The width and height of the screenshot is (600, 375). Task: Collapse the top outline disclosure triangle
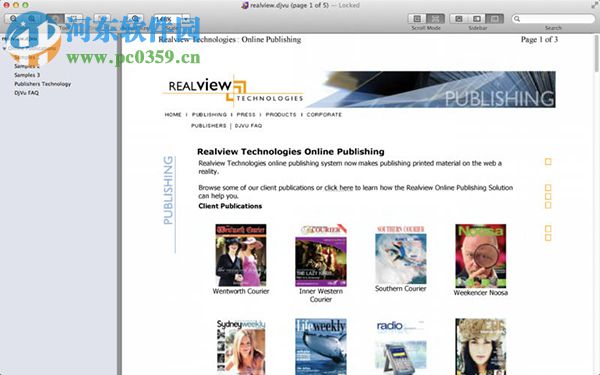tap(4, 49)
